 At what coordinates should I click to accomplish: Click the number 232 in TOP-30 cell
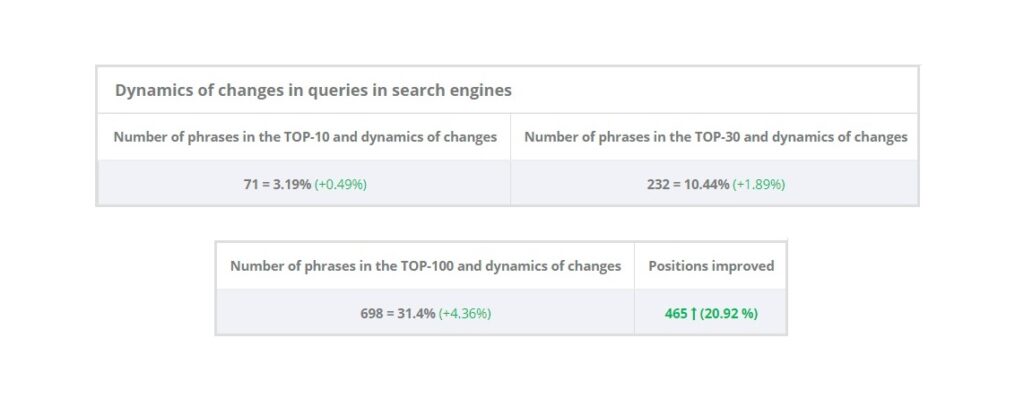pos(659,185)
